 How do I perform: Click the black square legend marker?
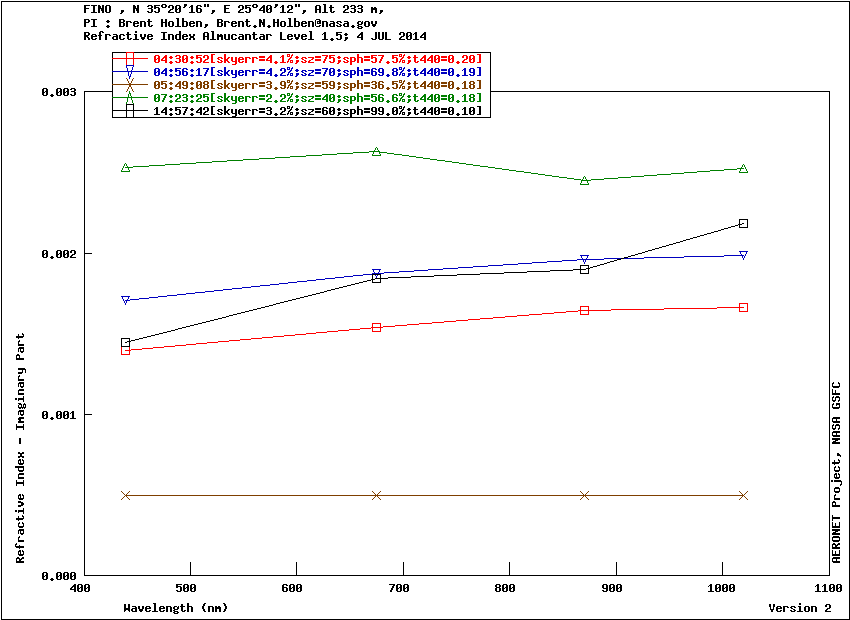[x=130, y=111]
